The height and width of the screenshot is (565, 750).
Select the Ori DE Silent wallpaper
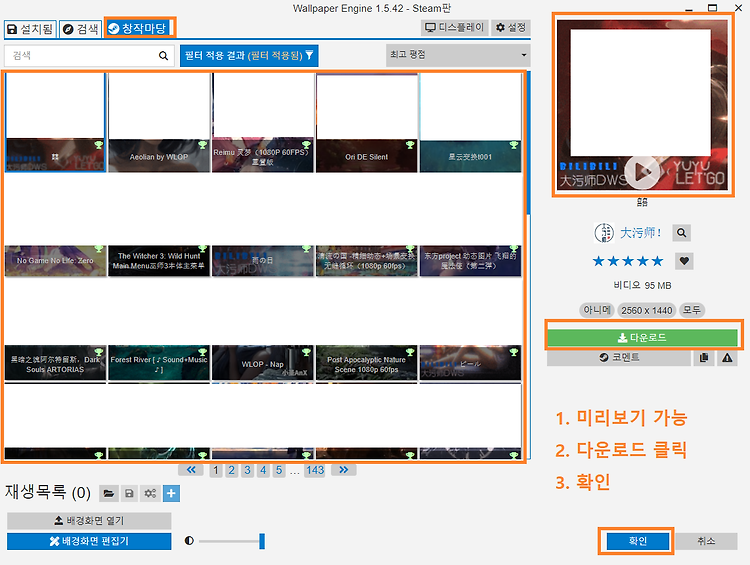(x=366, y=122)
